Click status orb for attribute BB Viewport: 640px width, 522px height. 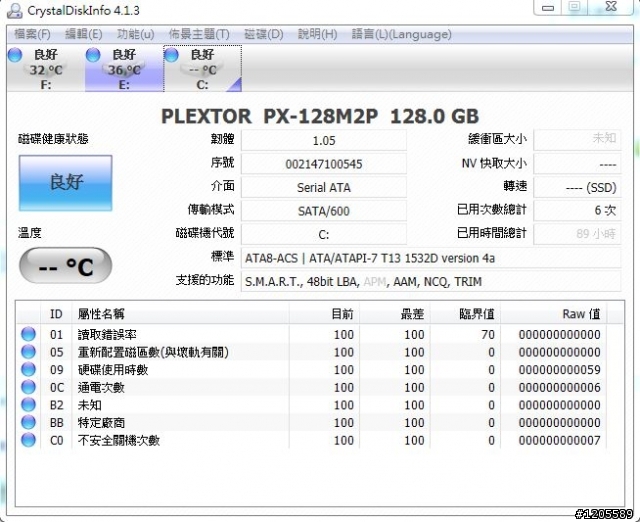click(x=28, y=422)
